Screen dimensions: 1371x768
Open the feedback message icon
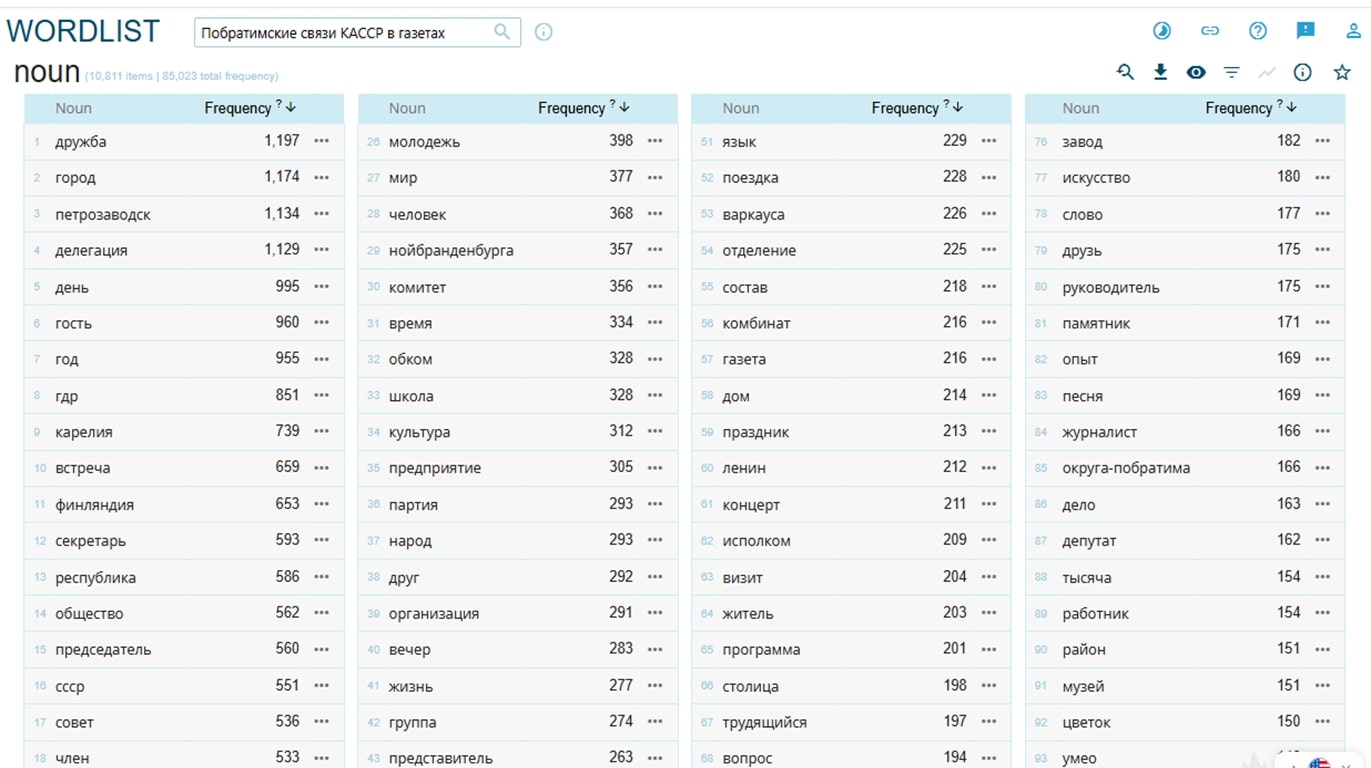point(1305,31)
